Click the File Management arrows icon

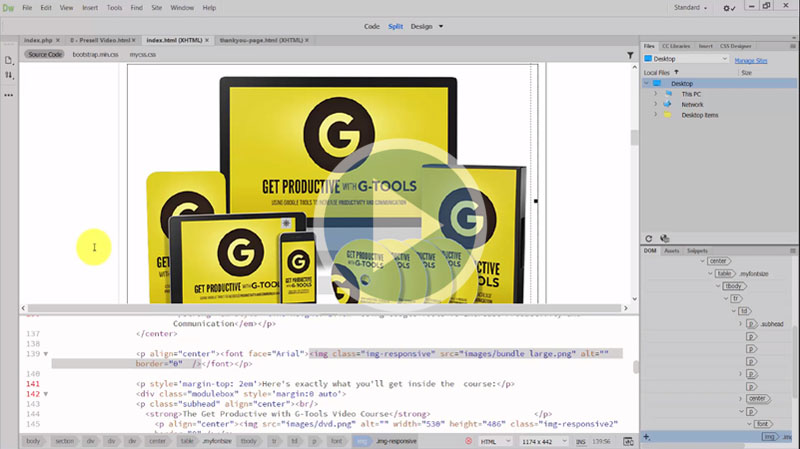coord(9,75)
